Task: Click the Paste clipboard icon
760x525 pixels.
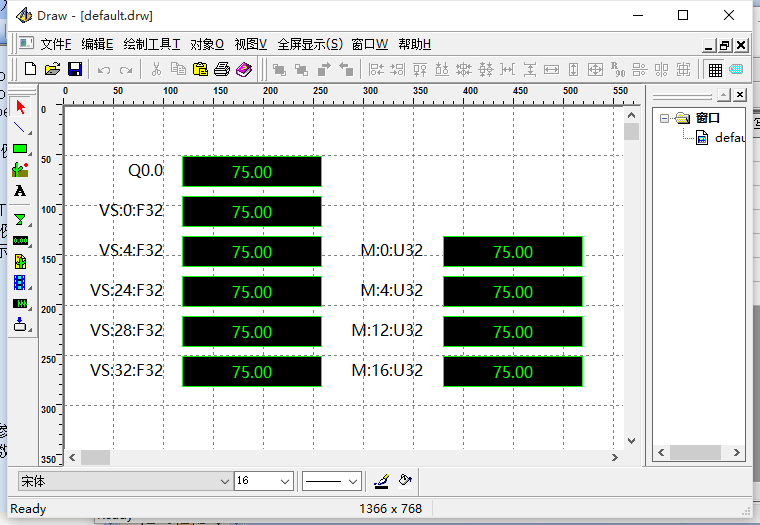Action: [200, 69]
